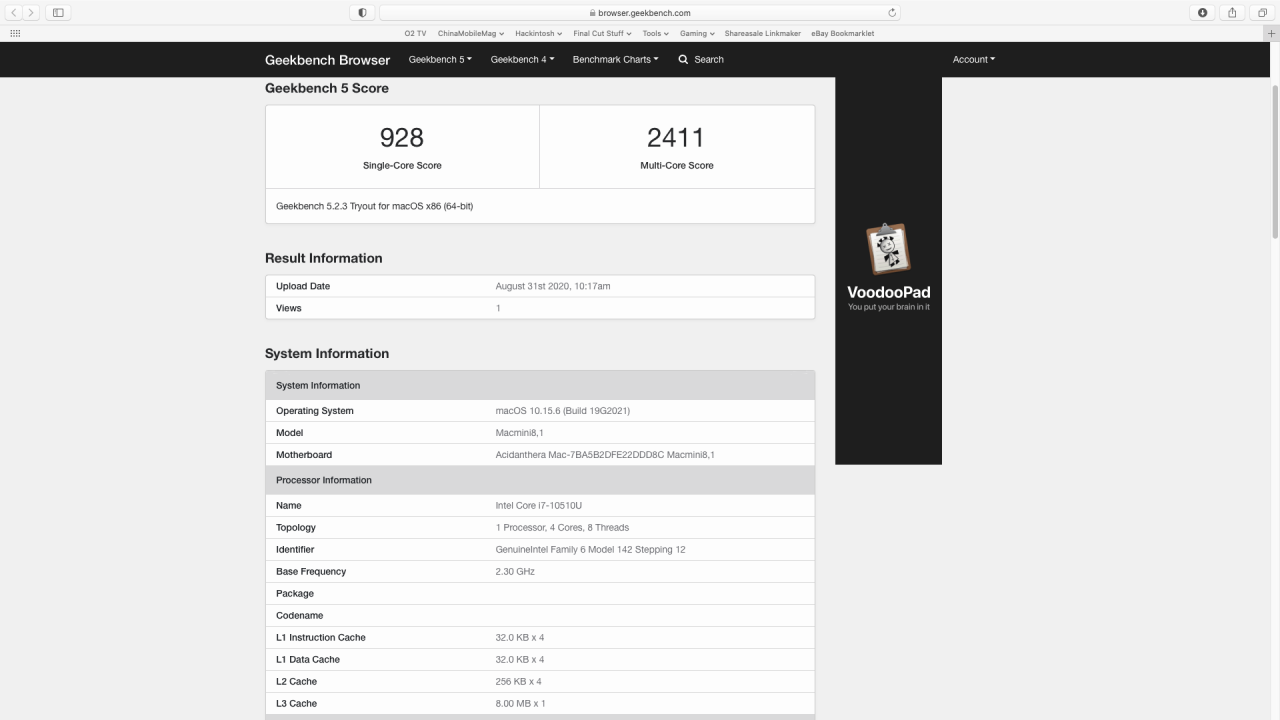Open the Geekbench 5 dropdown menu
The height and width of the screenshot is (720, 1280).
[440, 59]
